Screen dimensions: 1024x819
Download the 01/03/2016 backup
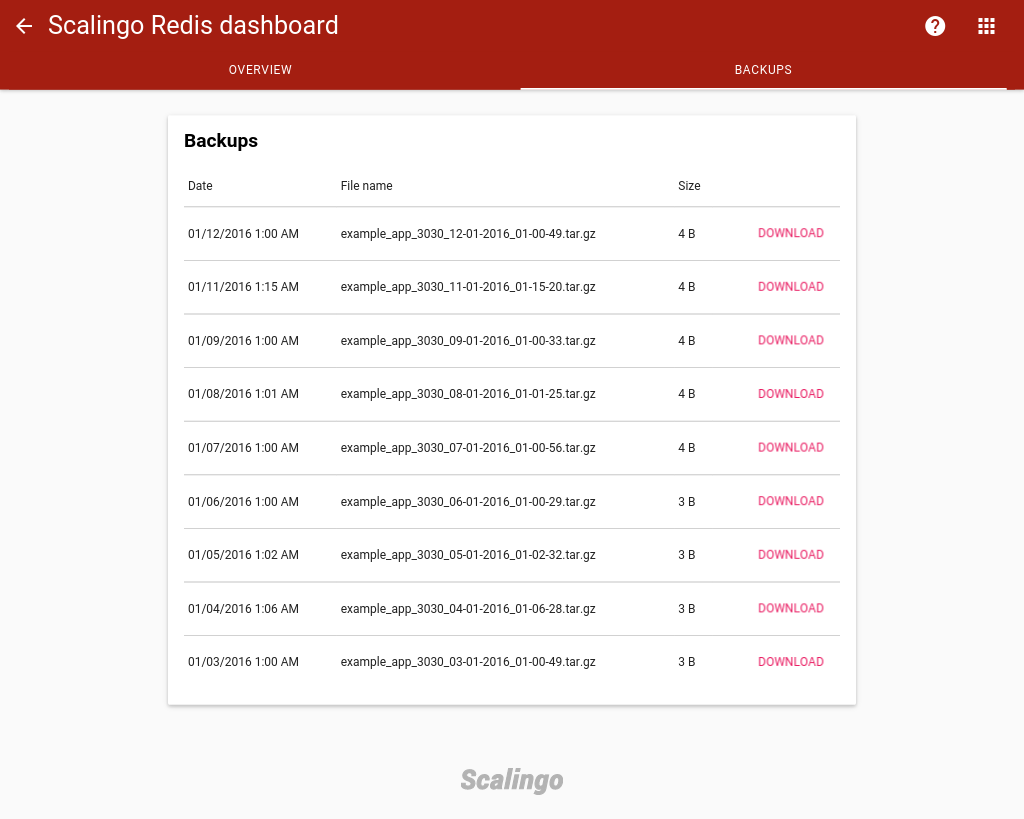tap(790, 662)
